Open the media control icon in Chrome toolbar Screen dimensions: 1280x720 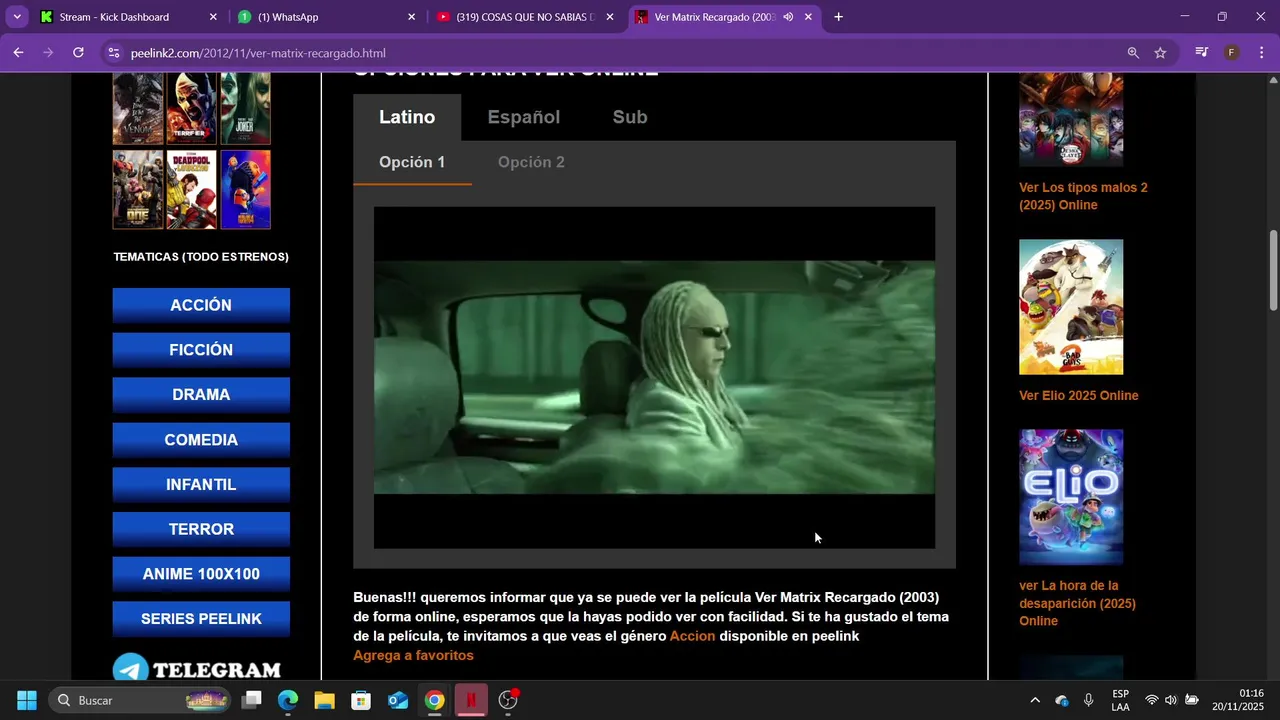point(1202,53)
